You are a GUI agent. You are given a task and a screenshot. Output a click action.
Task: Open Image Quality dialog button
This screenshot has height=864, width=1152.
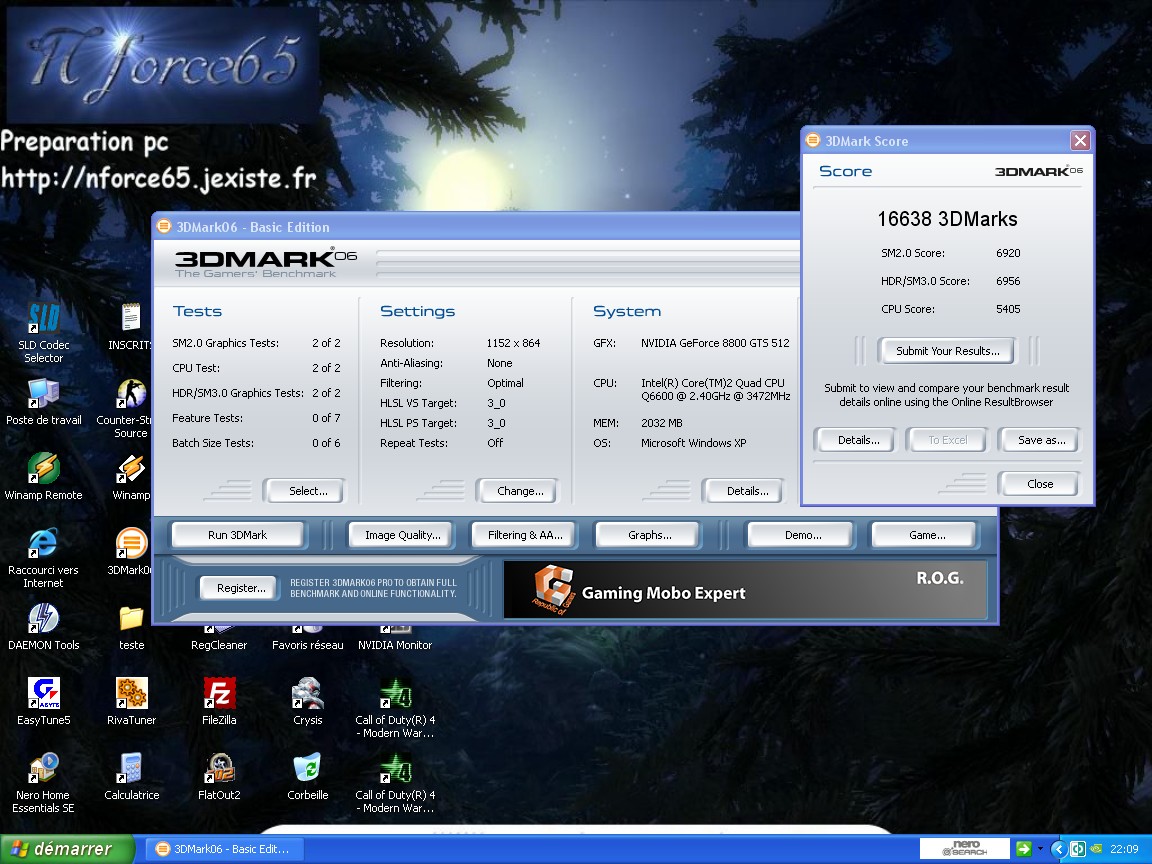(403, 535)
